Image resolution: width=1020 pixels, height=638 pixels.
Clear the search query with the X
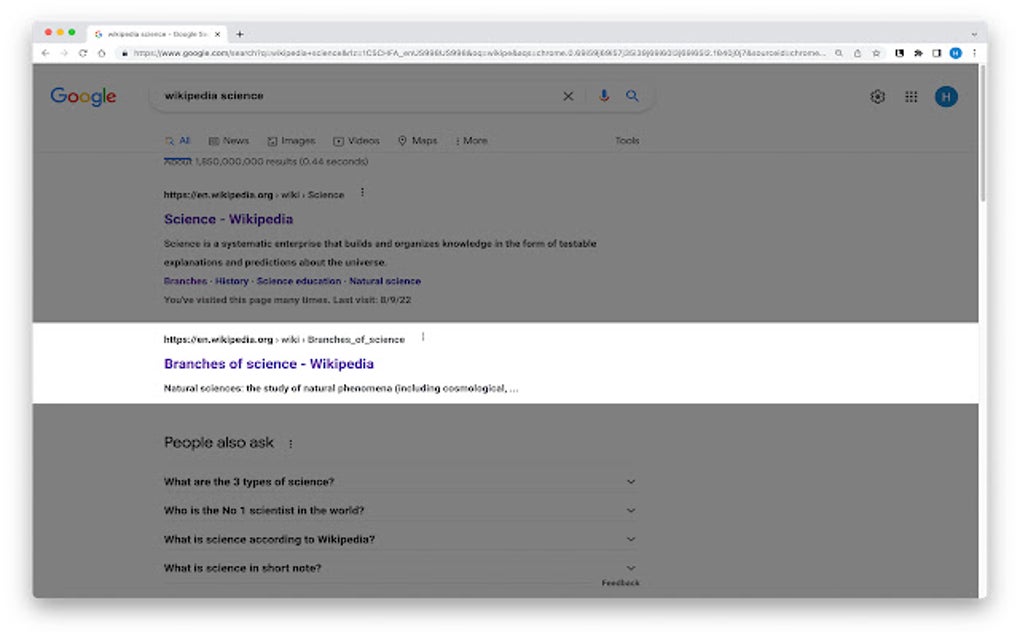point(568,96)
